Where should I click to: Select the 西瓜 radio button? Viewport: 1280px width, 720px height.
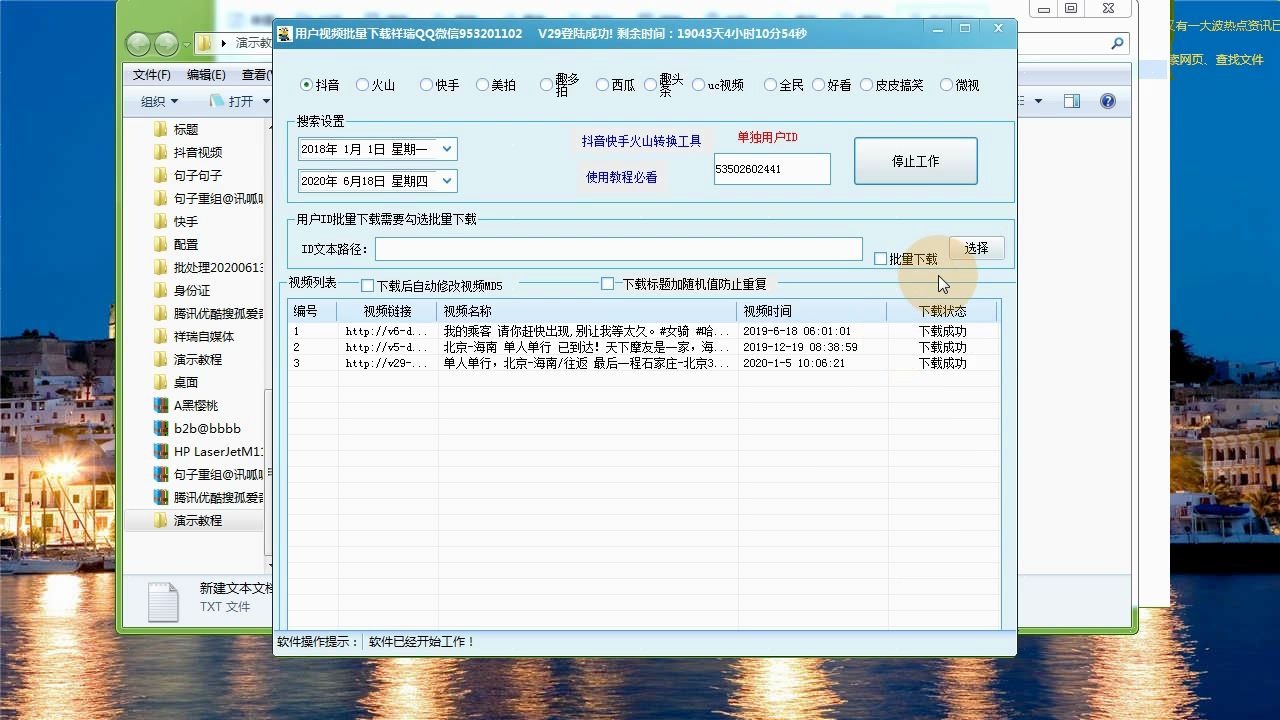602,85
